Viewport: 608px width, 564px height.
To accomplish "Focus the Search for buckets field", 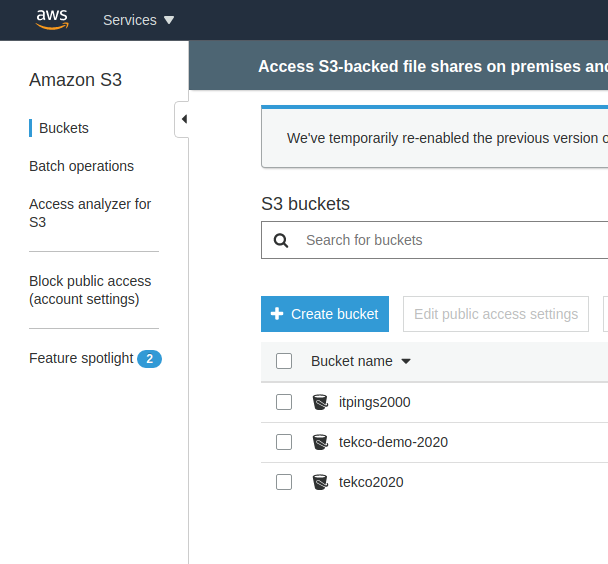I will click(x=434, y=240).
